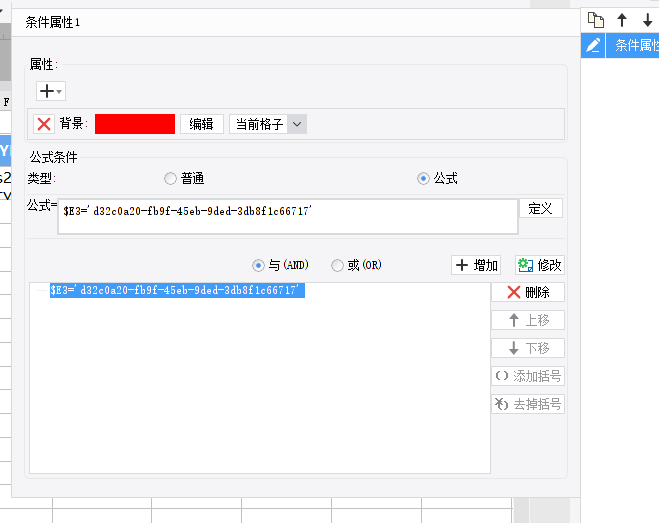Expand the 当前格子 scope dropdown arrow
659x523 pixels.
tap(297, 124)
